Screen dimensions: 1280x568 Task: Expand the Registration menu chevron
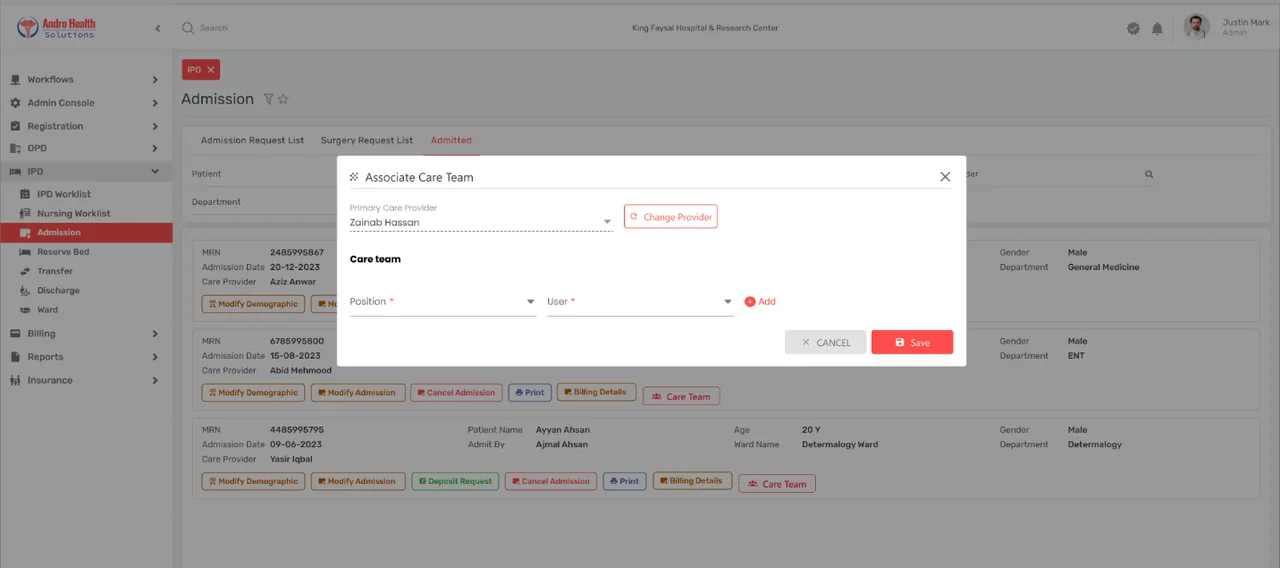155,126
